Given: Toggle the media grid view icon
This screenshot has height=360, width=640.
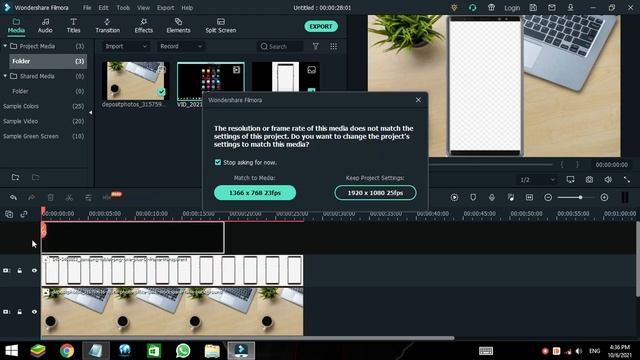Looking at the screenshot, I should [333, 47].
